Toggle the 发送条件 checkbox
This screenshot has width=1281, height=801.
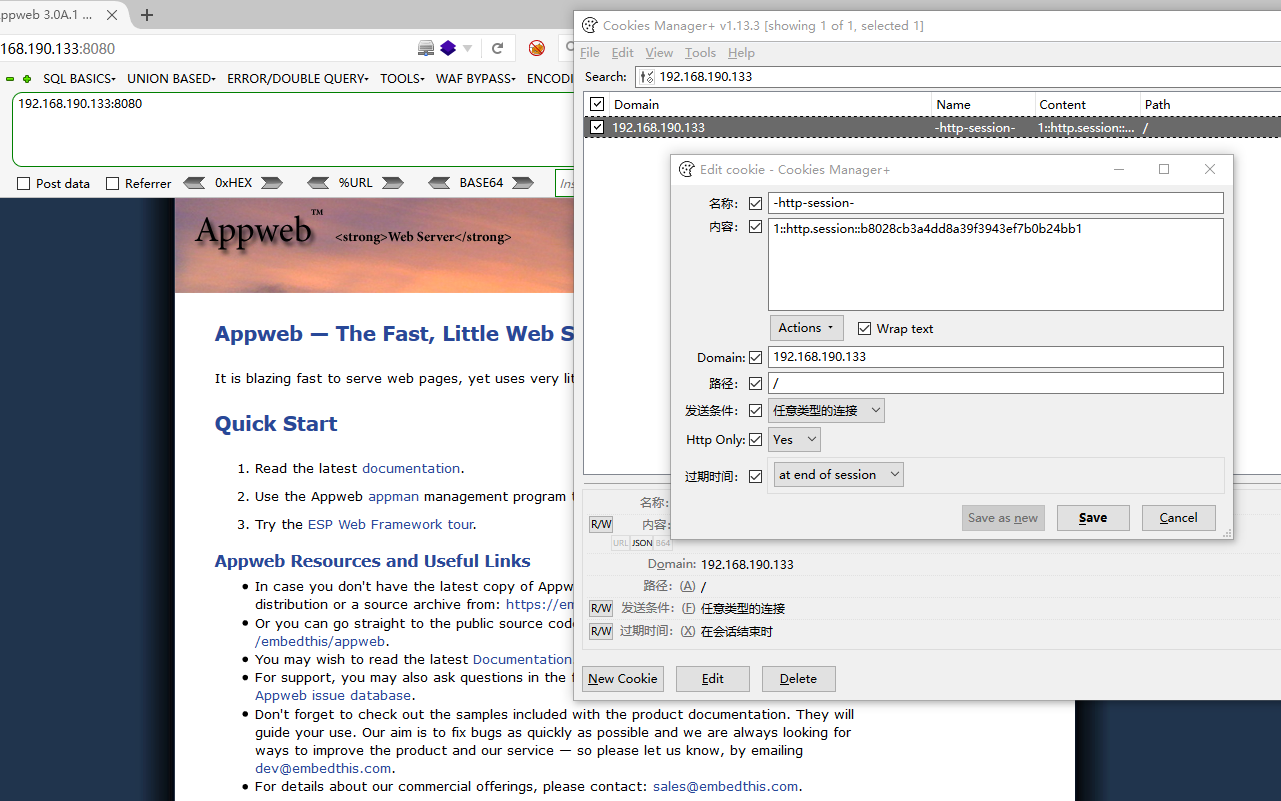(x=755, y=411)
